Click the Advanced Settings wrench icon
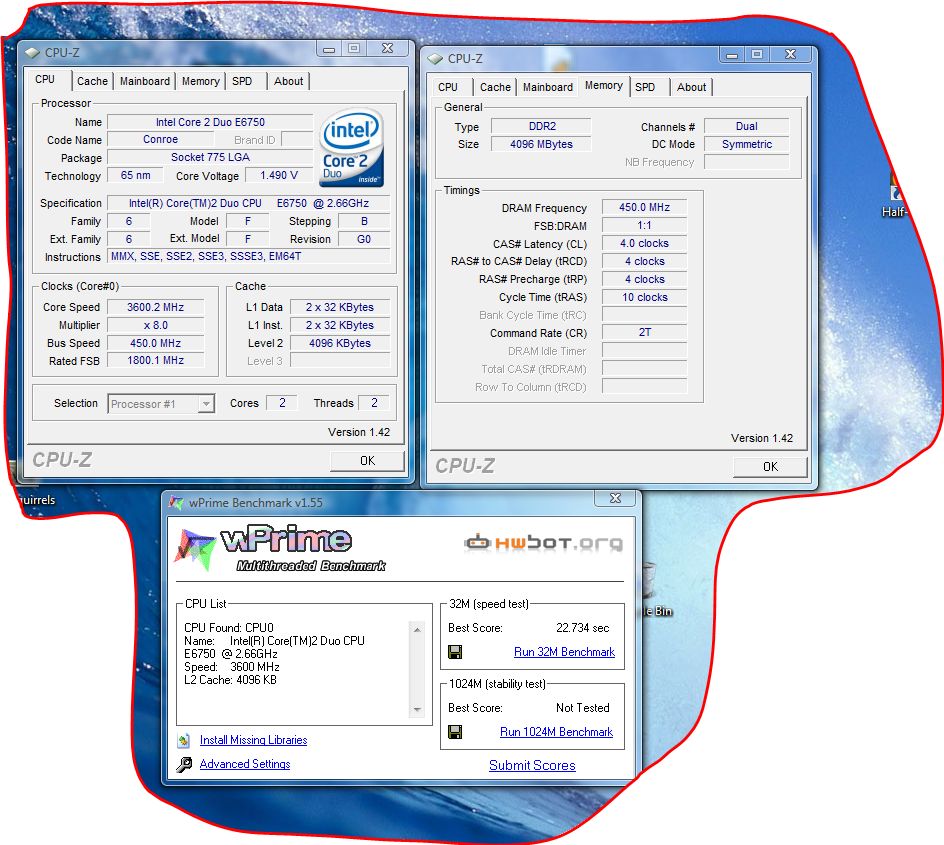 184,764
